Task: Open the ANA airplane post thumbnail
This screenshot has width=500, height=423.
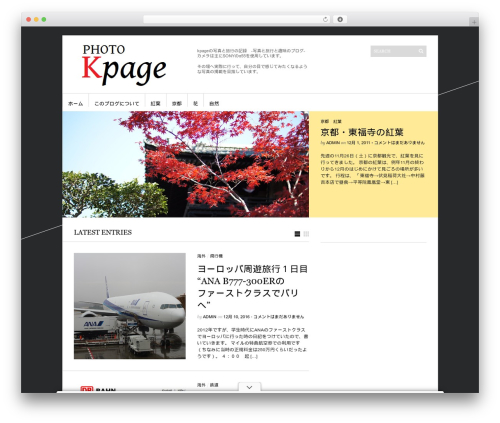Action: click(130, 306)
